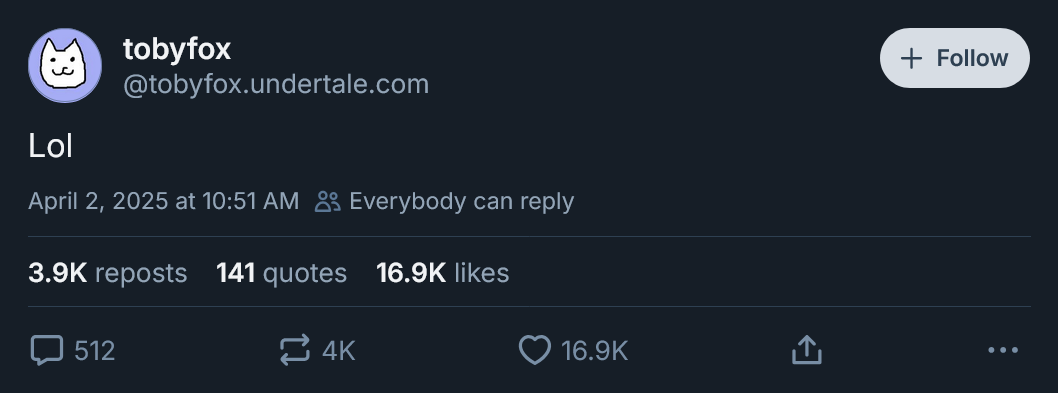Click the 'Lol' post text
The height and width of the screenshot is (393, 1058).
[51, 147]
